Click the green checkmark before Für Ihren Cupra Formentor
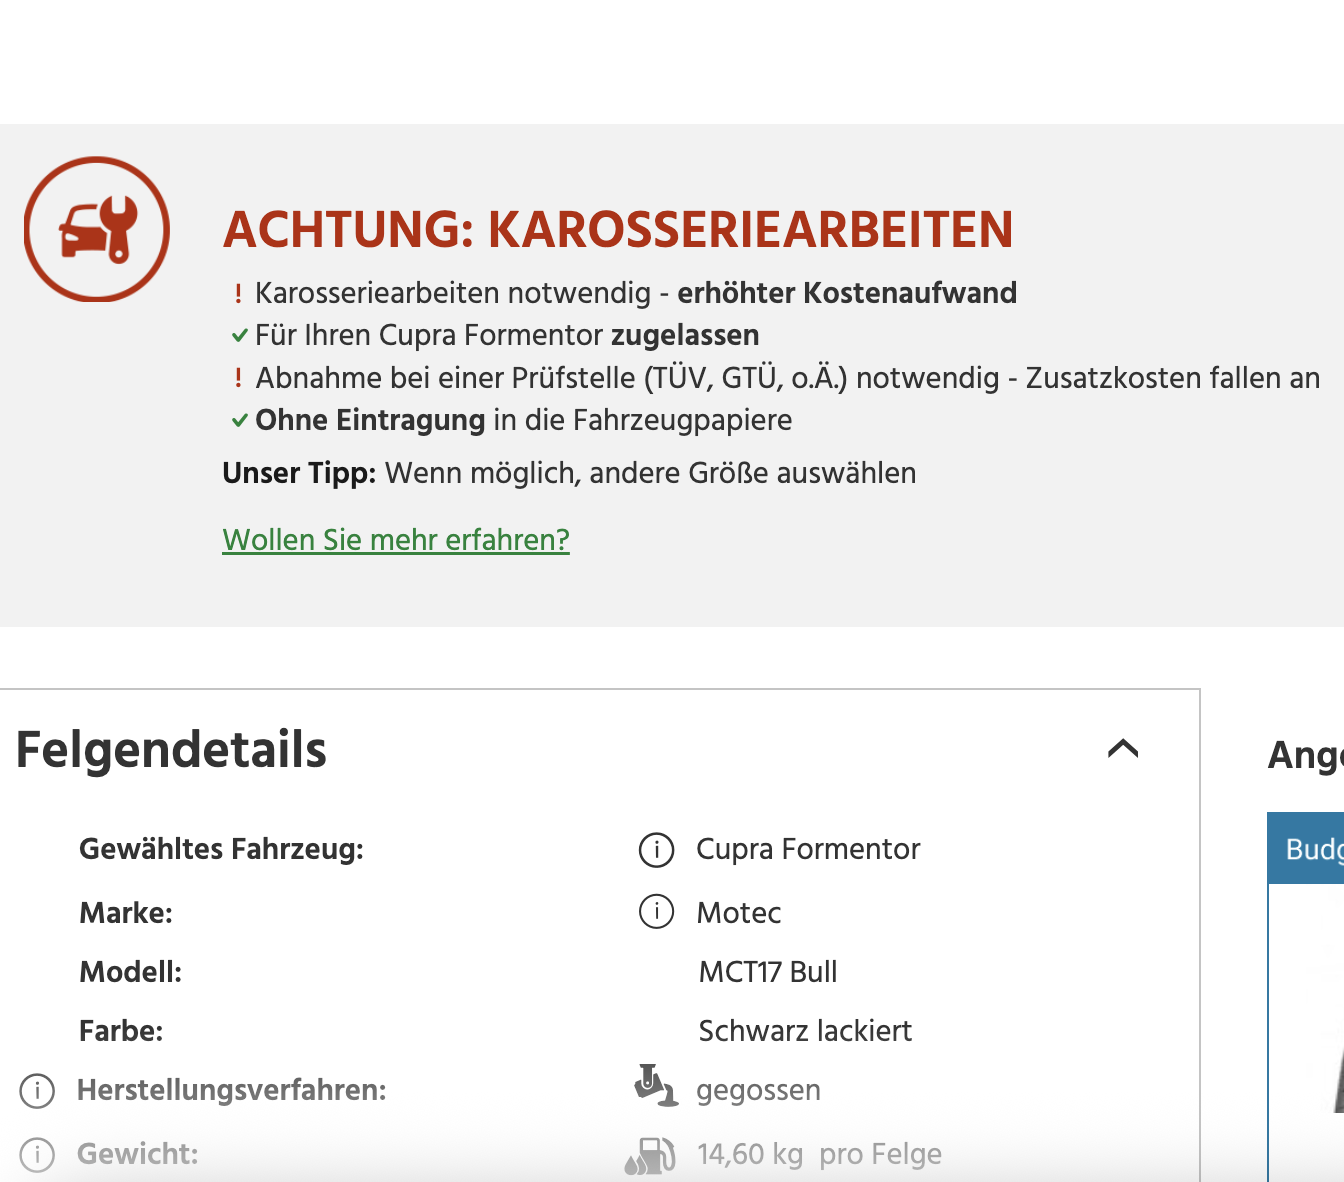This screenshot has width=1344, height=1182. [239, 335]
